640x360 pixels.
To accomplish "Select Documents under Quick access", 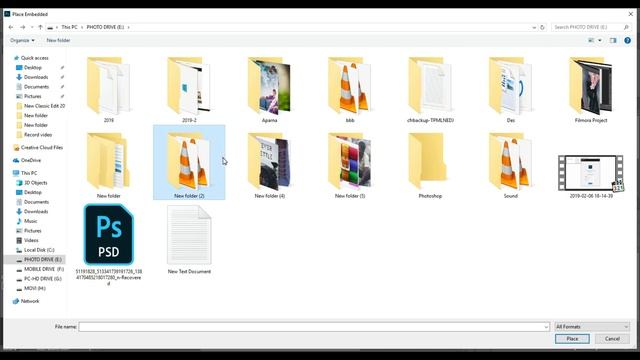I will pyautogui.click(x=36, y=87).
